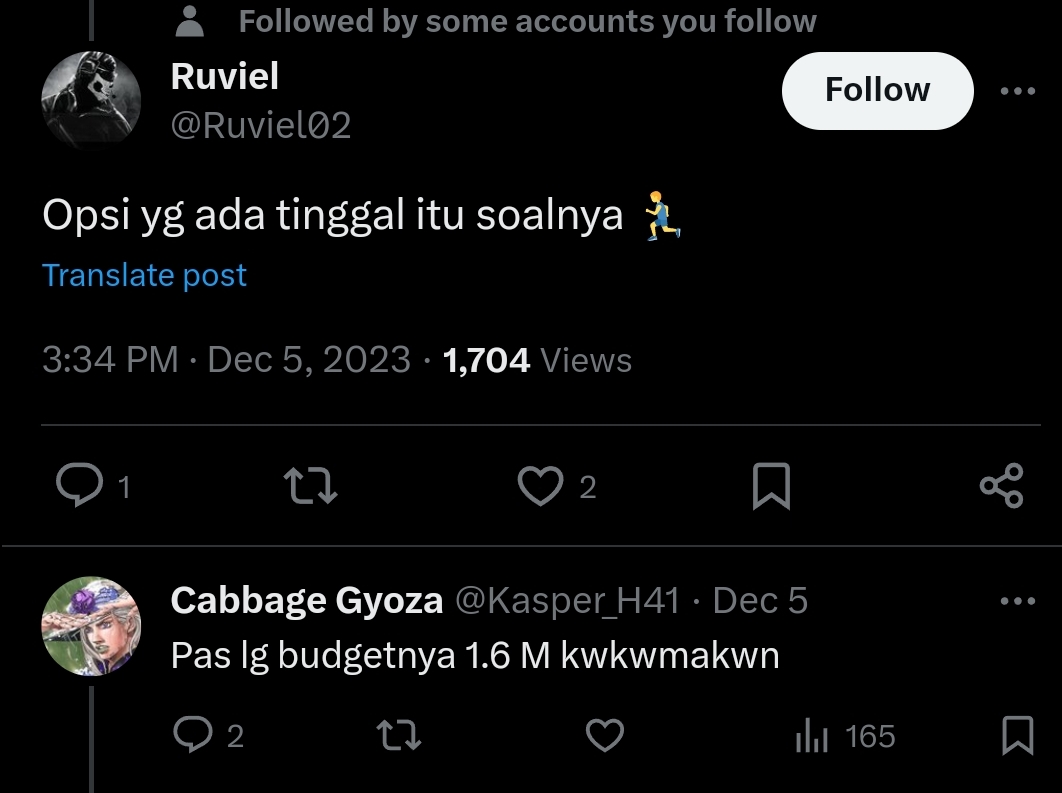This screenshot has width=1062, height=793.
Task: Repost Ruviel's post
Action: point(311,486)
